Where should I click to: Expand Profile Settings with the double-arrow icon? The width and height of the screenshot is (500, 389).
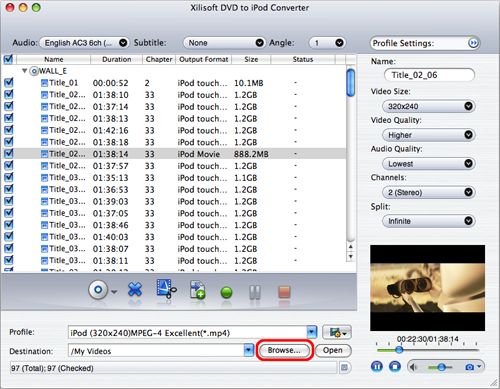(473, 43)
